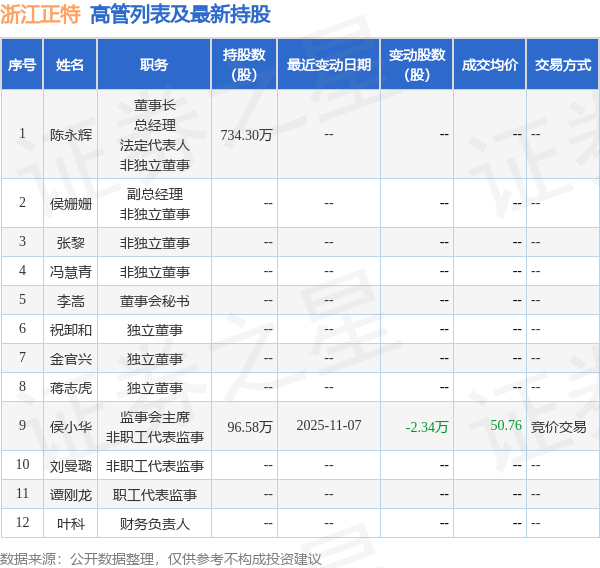Viewport: 600px width, 568px height.
Task: Click the 序号 column header
Action: coord(22,65)
